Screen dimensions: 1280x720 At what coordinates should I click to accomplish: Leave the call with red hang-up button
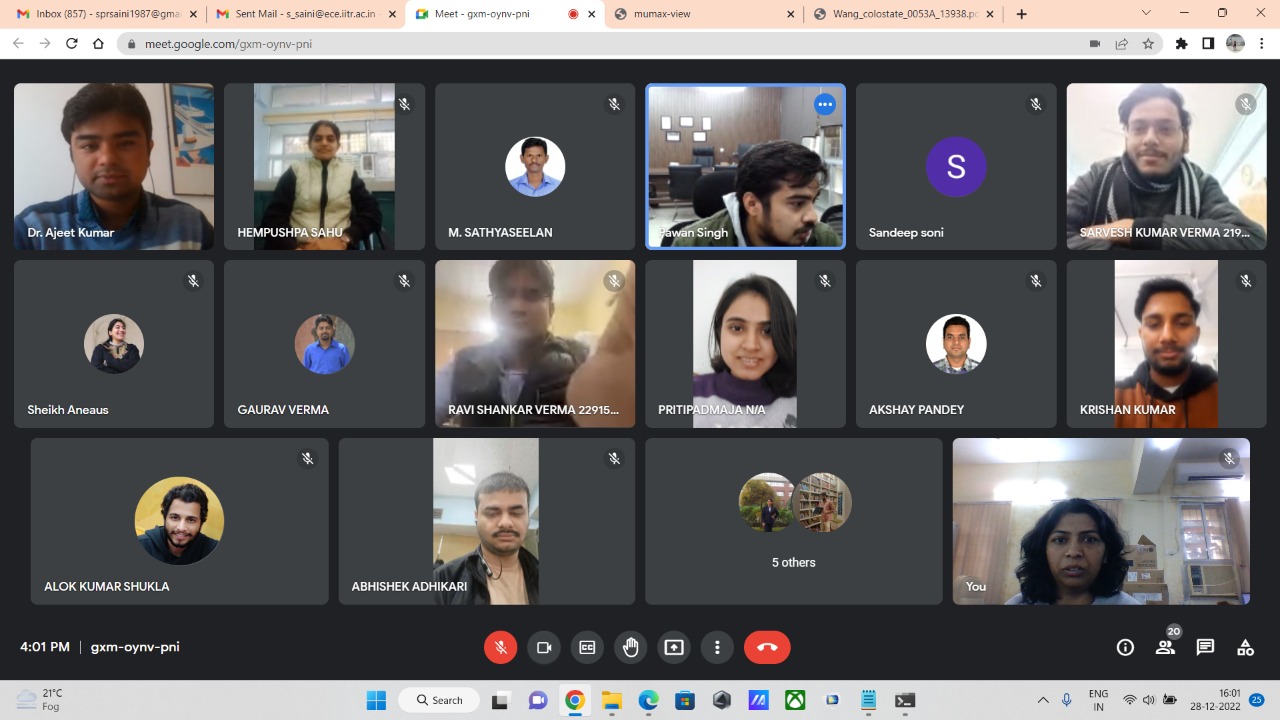point(767,647)
